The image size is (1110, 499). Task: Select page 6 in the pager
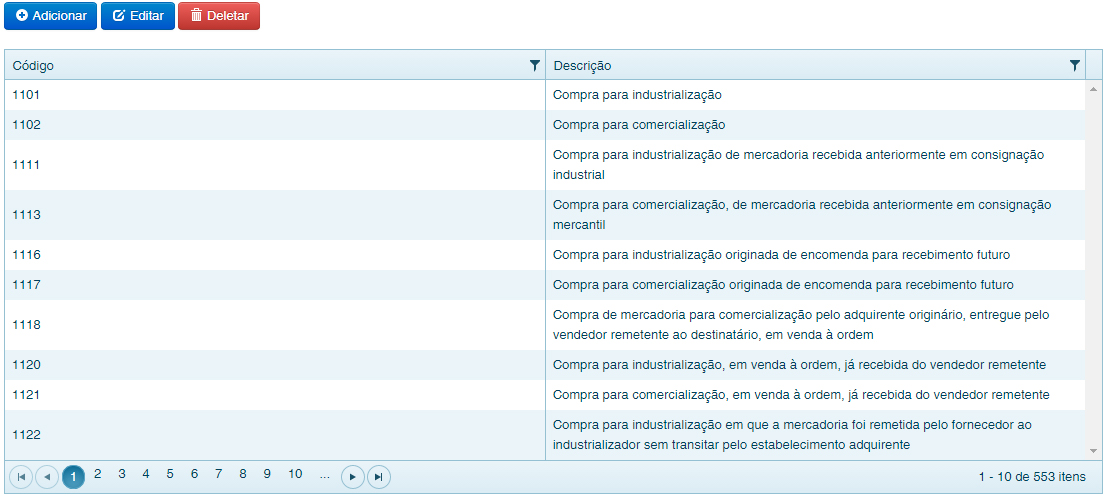click(x=194, y=474)
